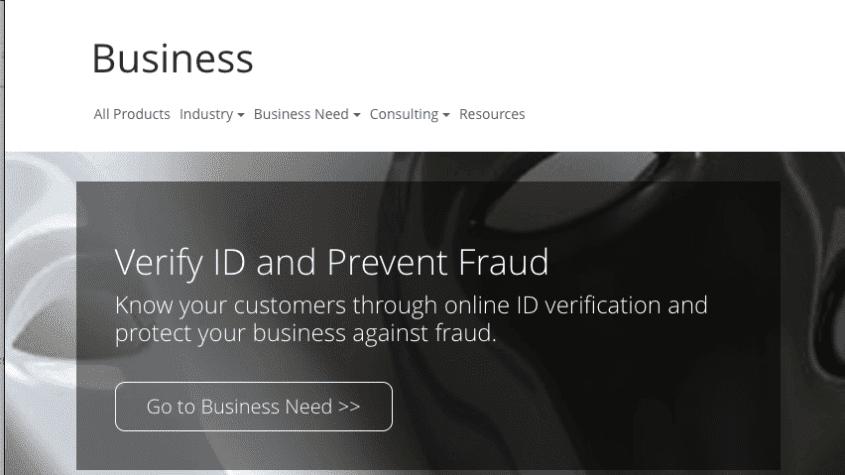Expand the Business Need caret in navigation
845x475 pixels.
(357, 115)
